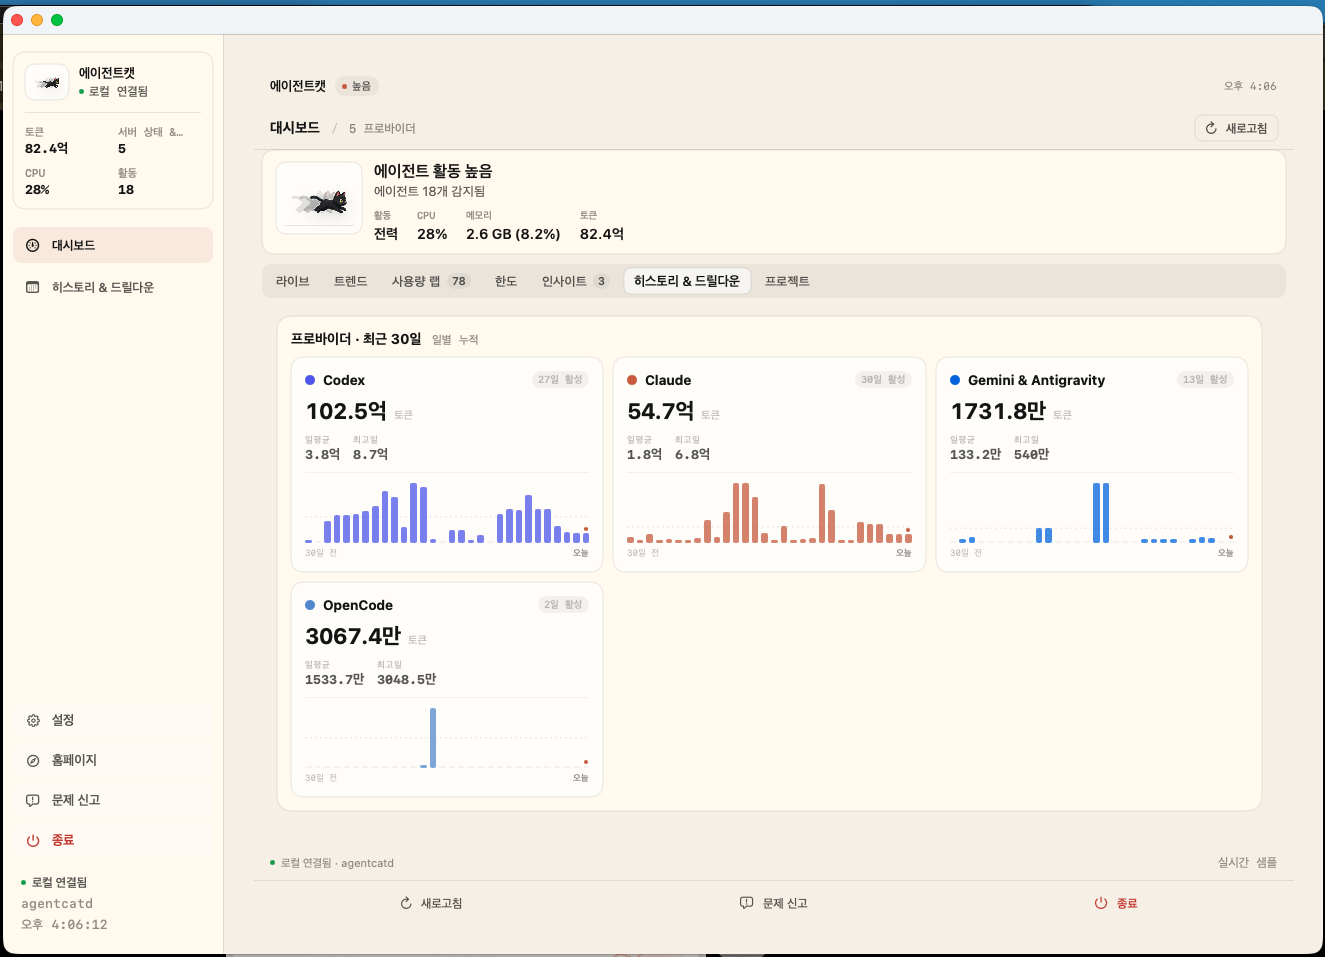This screenshot has height=957, width=1325.
Task: Click the OpenCode 최고일 value 3048.5만
Action: click(x=406, y=679)
